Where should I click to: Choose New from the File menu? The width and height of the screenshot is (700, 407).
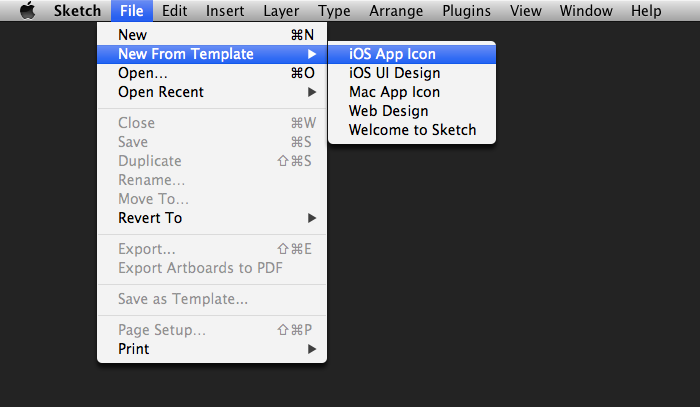[x=212, y=35]
